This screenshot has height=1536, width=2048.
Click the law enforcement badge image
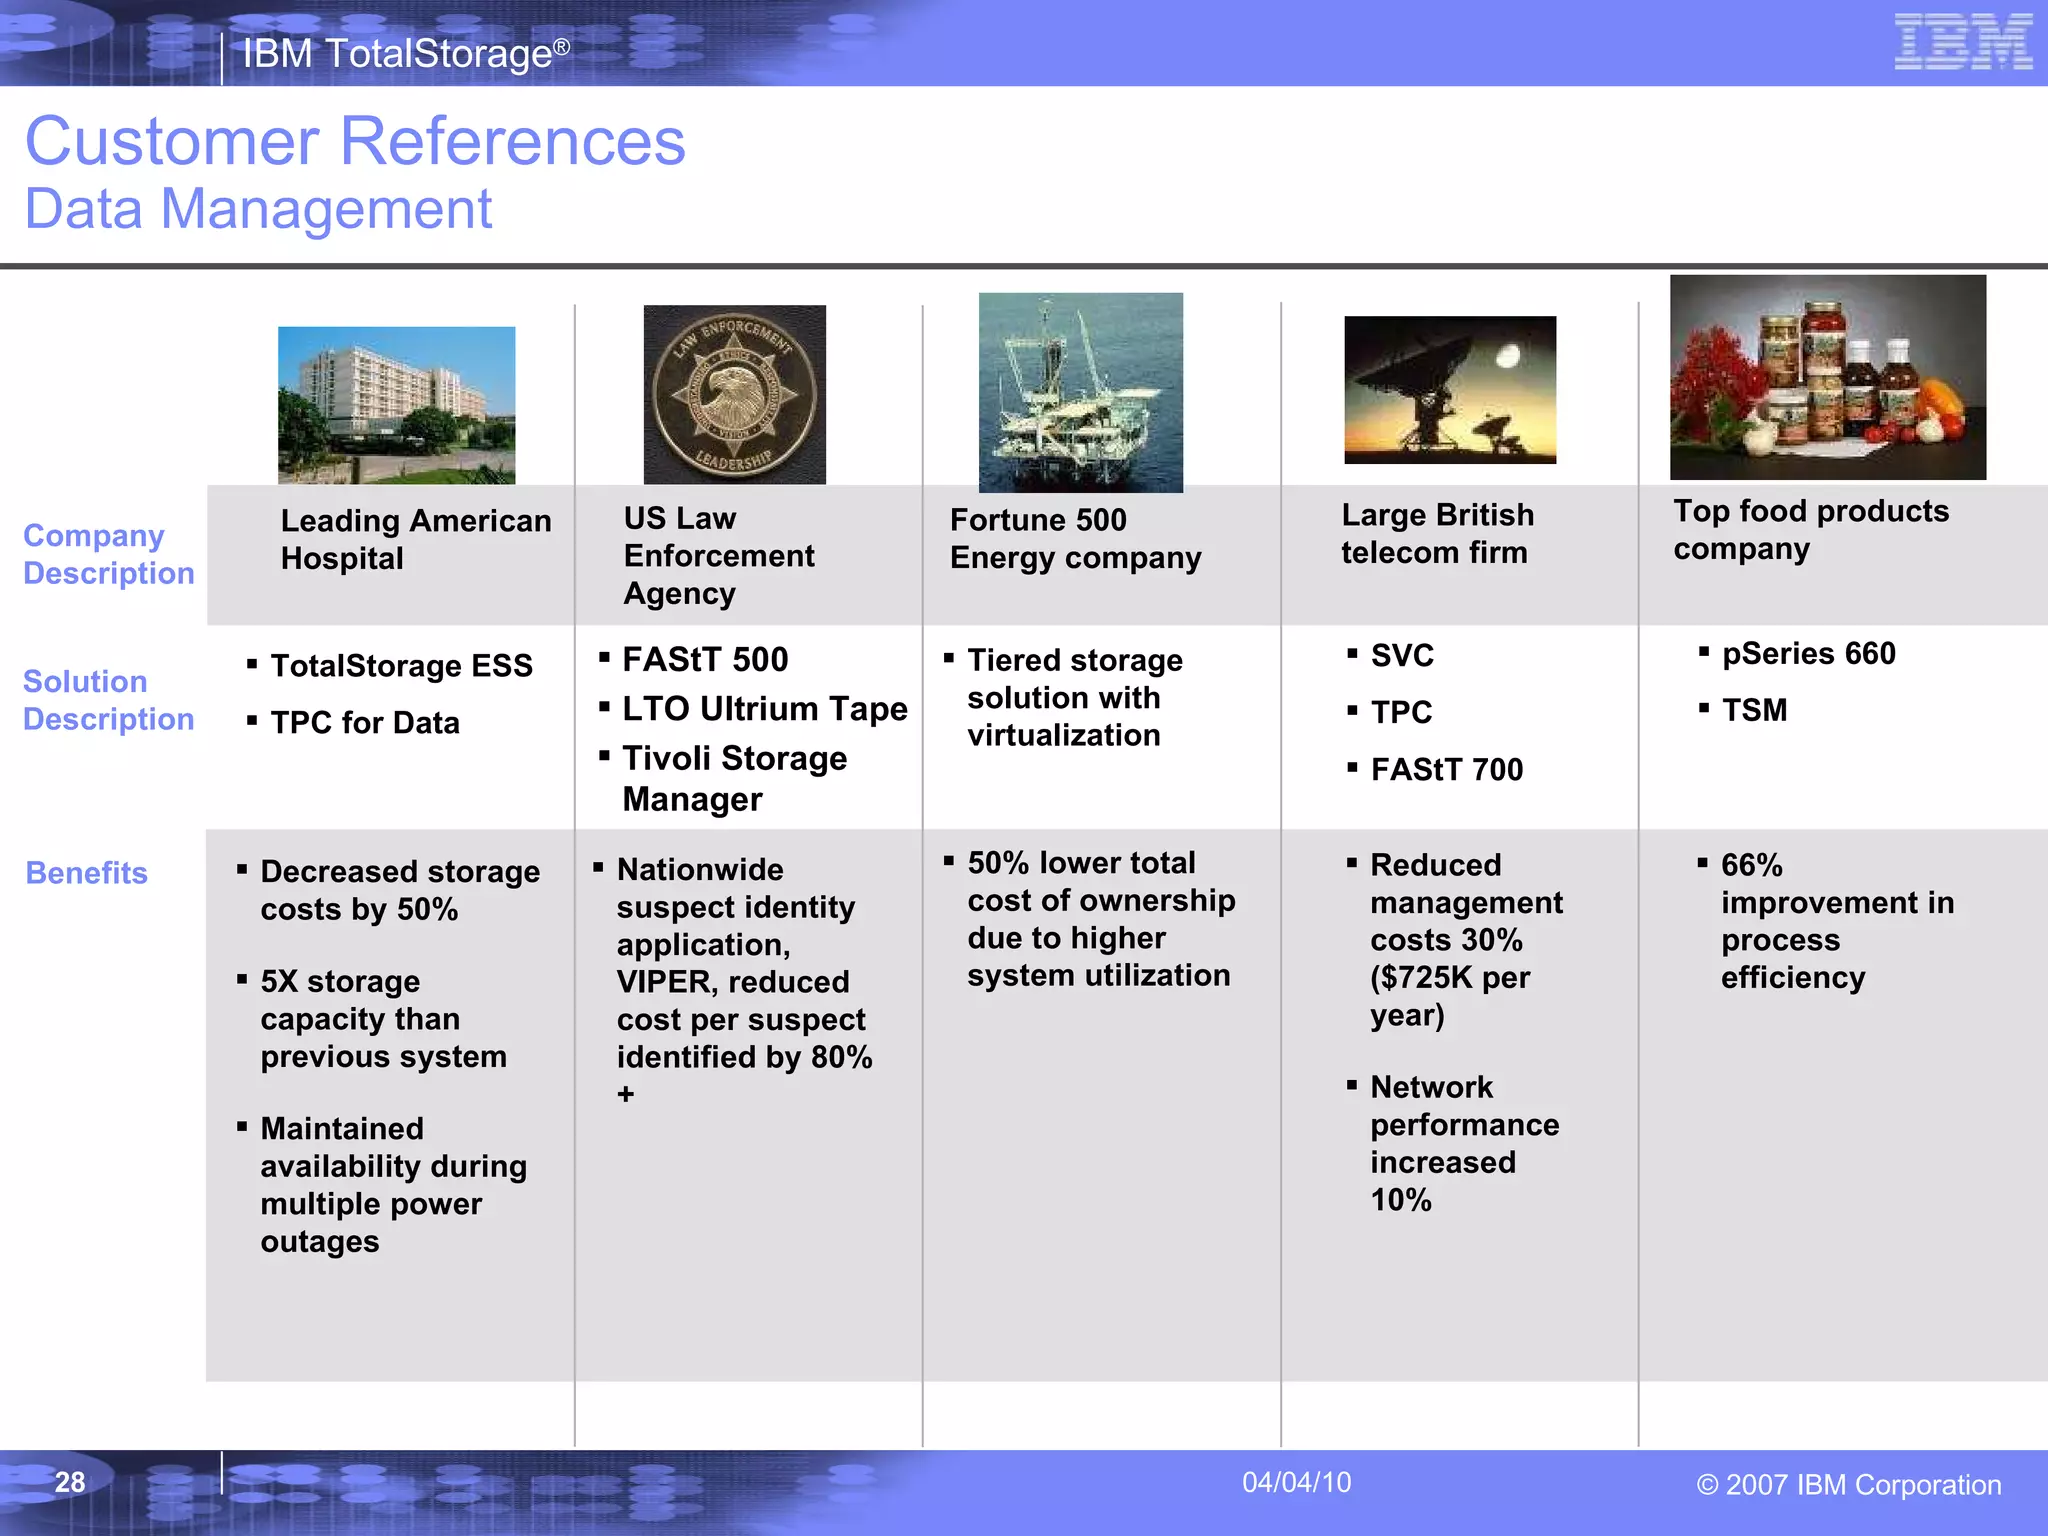(x=734, y=394)
